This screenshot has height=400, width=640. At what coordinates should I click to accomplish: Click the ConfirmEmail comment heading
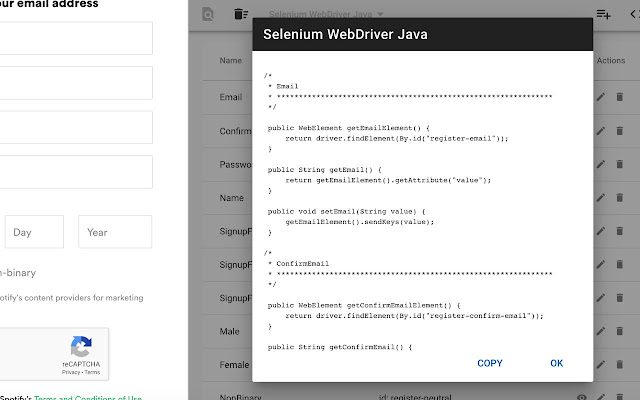[x=302, y=263]
